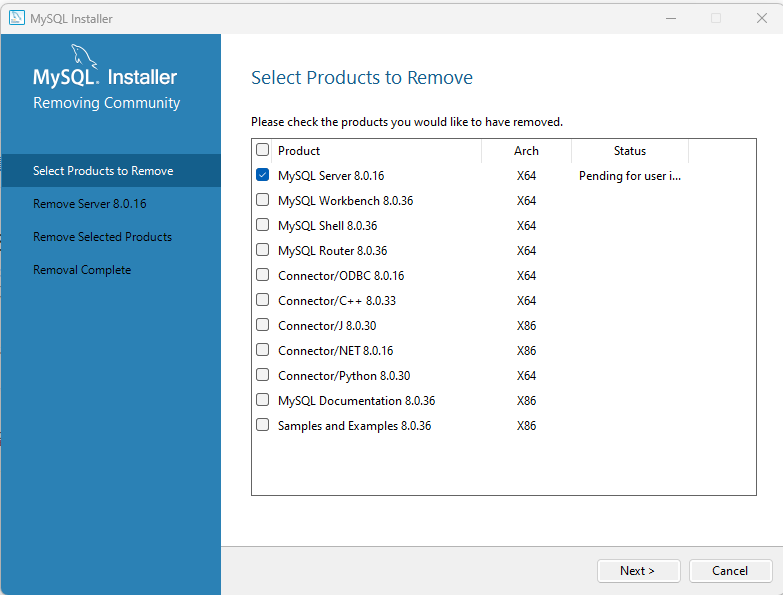Screen dimensions: 783x595
Task: Check the MySQL Router 8.0.36 checkbox
Action: (x=262, y=250)
